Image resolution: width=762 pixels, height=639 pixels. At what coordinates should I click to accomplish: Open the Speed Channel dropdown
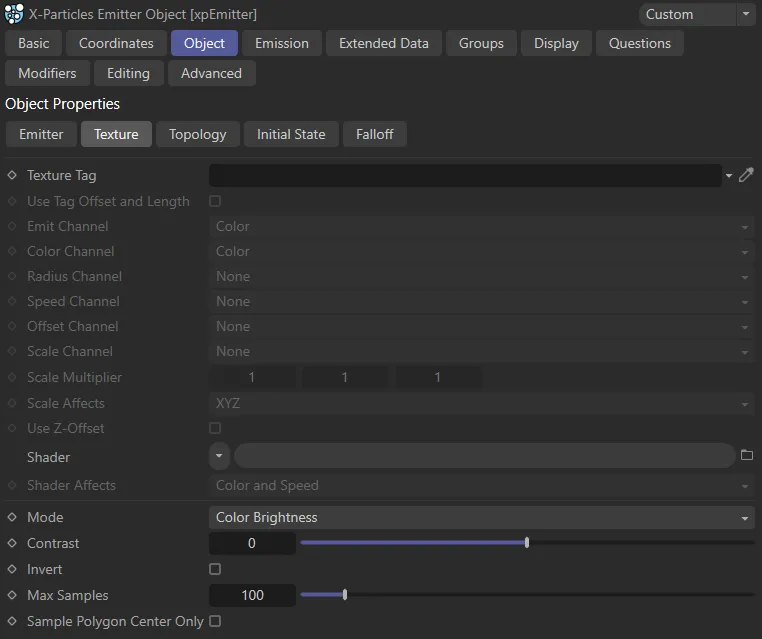(482, 301)
